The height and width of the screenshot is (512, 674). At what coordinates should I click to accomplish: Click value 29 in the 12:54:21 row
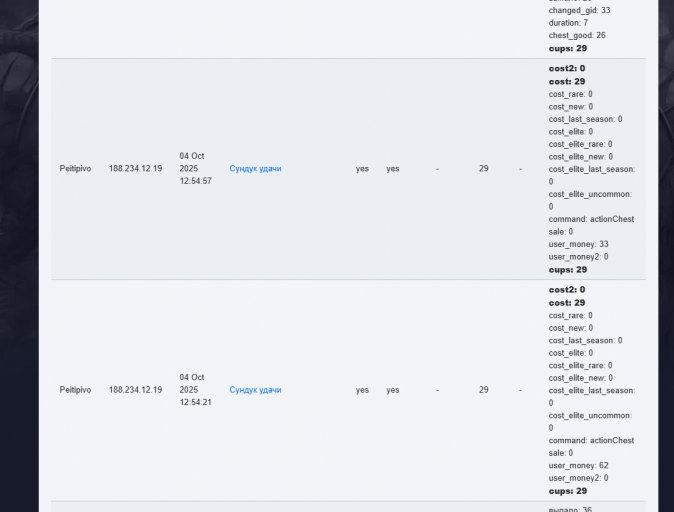[x=484, y=390]
